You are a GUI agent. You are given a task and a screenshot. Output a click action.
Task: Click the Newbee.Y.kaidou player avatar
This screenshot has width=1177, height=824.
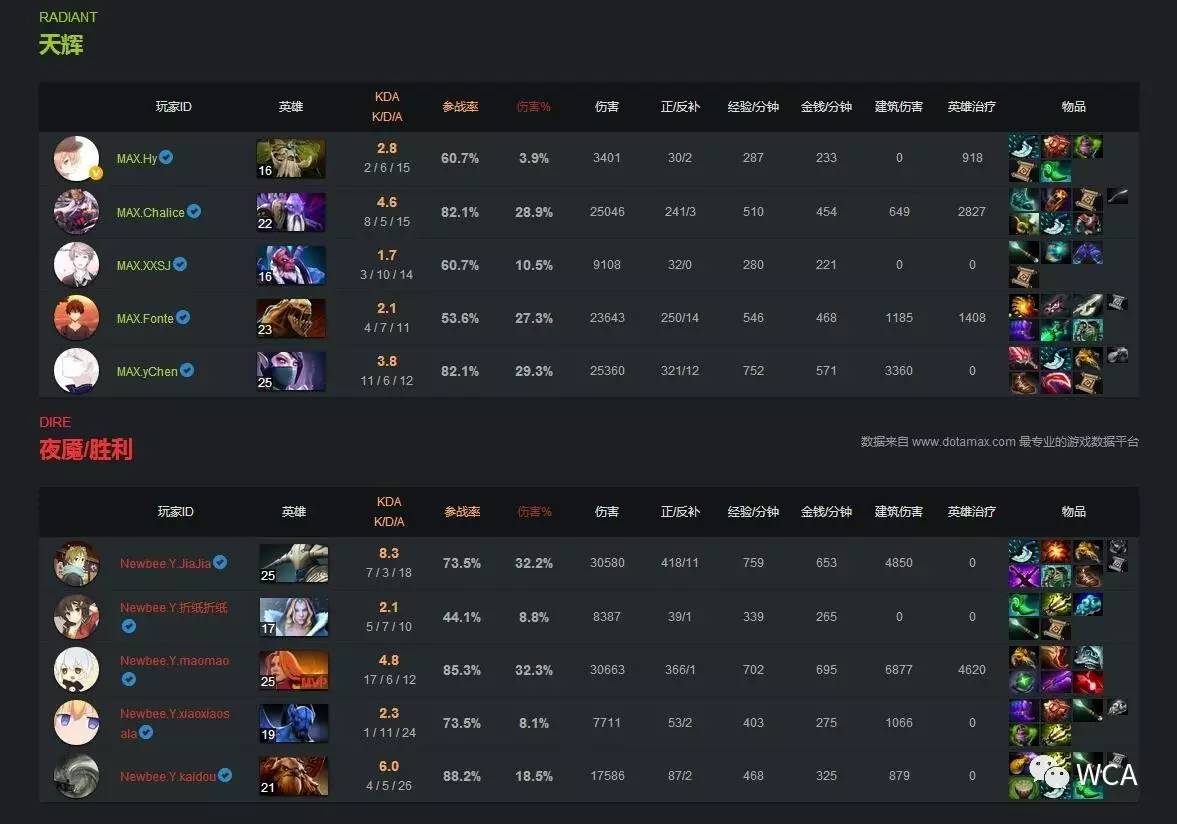tap(77, 776)
